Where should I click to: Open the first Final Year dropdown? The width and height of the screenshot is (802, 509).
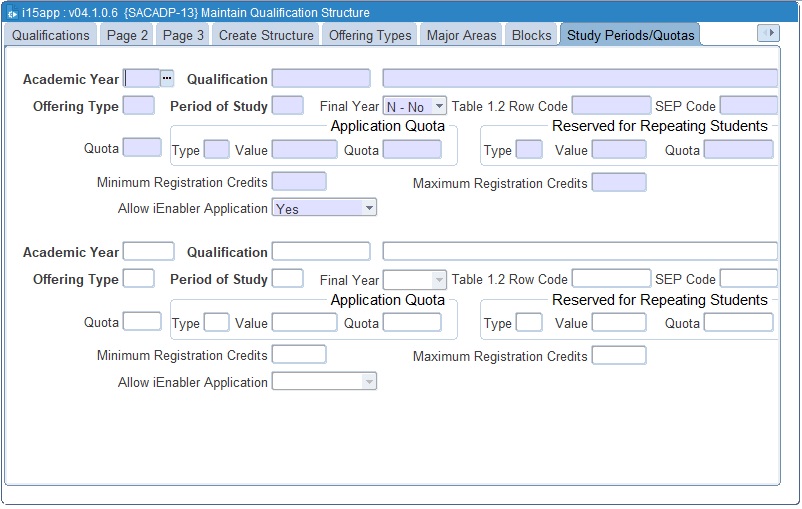pos(439,106)
